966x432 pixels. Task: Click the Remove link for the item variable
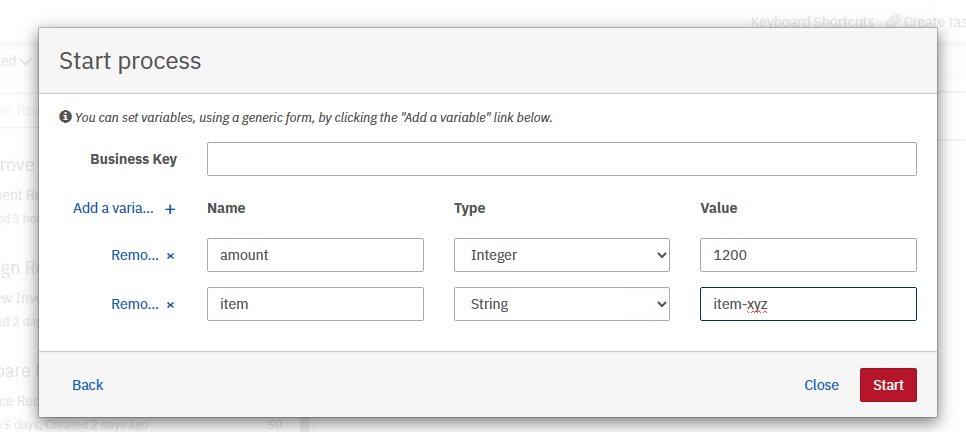134,304
